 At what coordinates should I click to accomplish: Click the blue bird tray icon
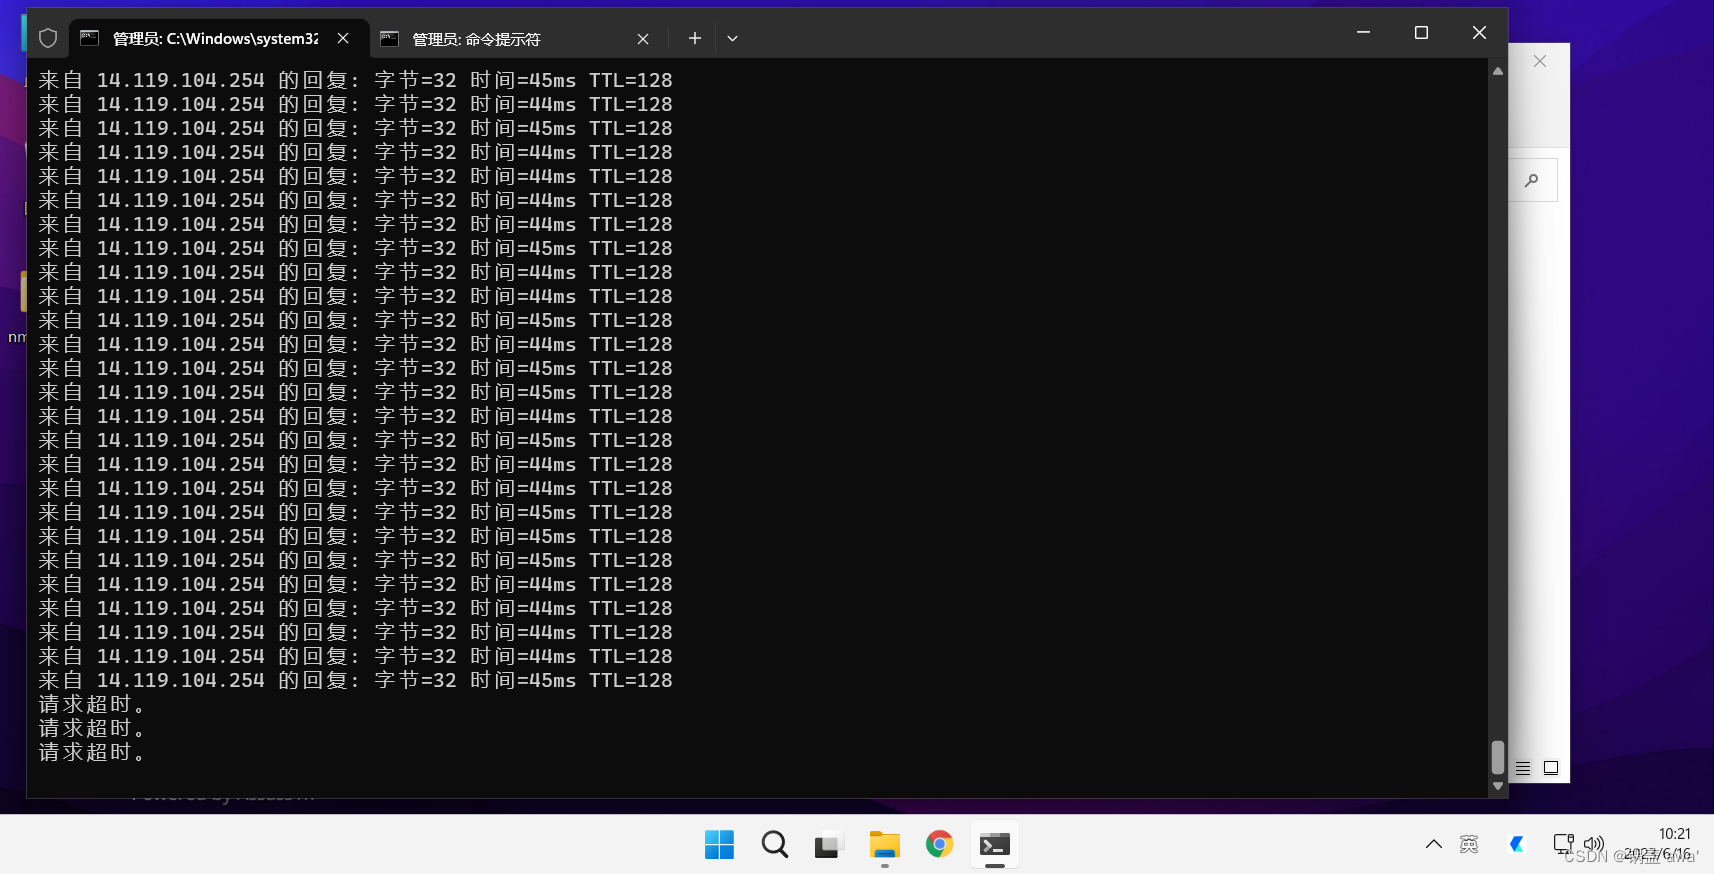pyautogui.click(x=1516, y=844)
